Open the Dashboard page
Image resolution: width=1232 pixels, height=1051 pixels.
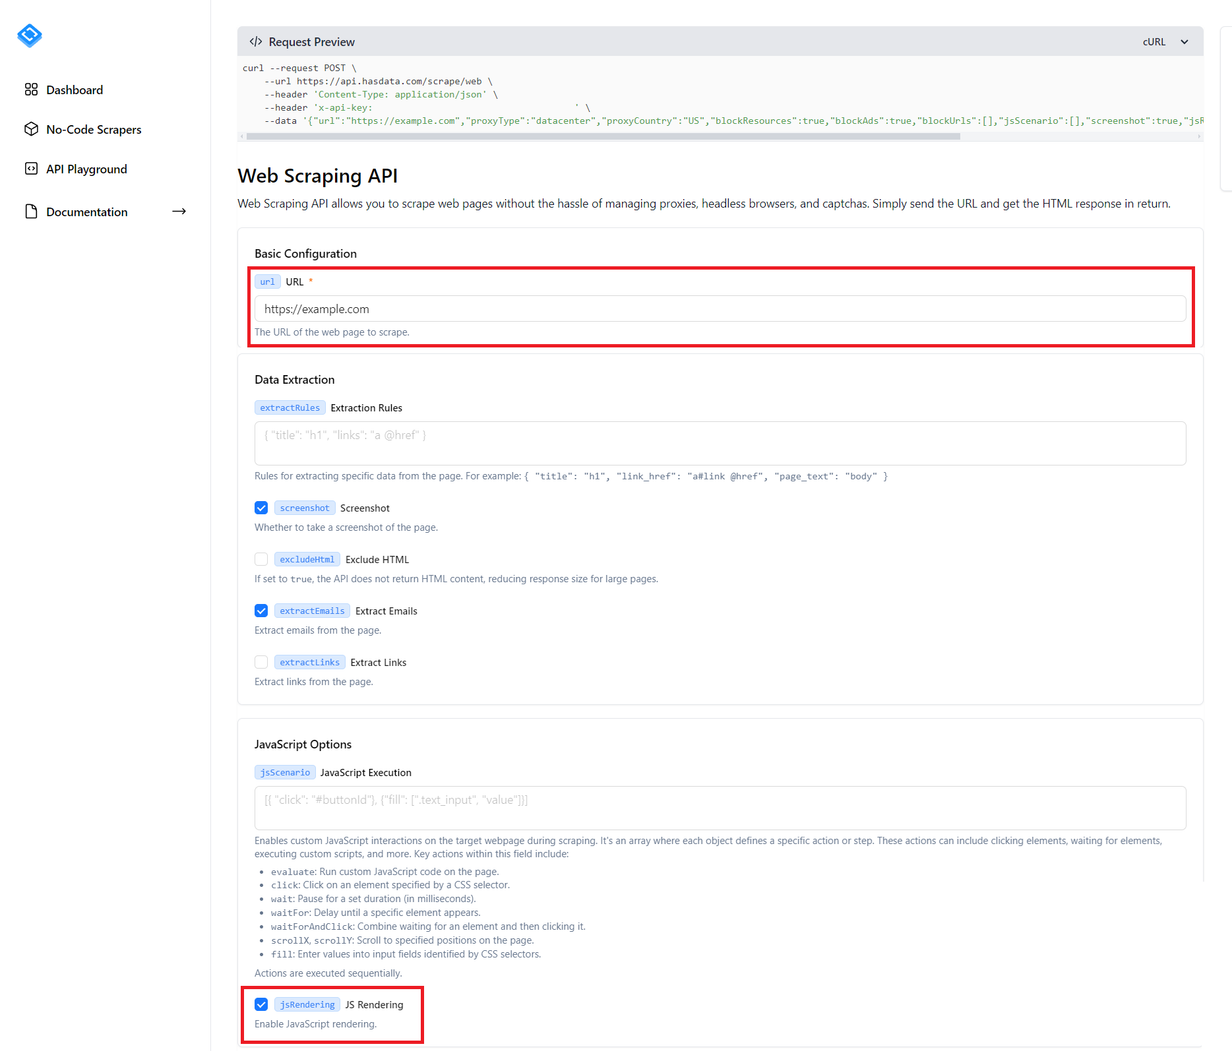(x=74, y=90)
